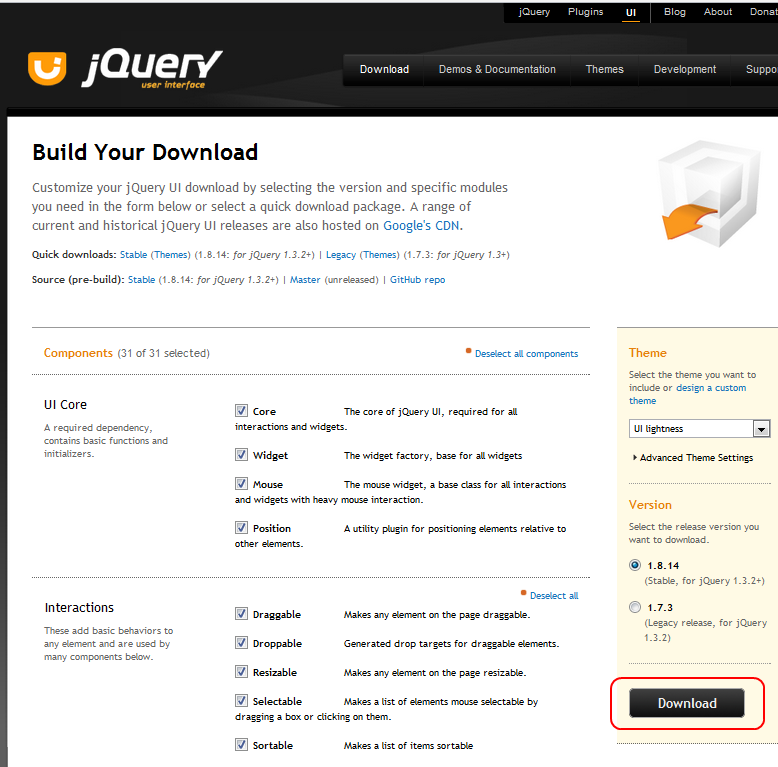Click the Sortable component label
Screen dimensions: 778x767
[273, 745]
